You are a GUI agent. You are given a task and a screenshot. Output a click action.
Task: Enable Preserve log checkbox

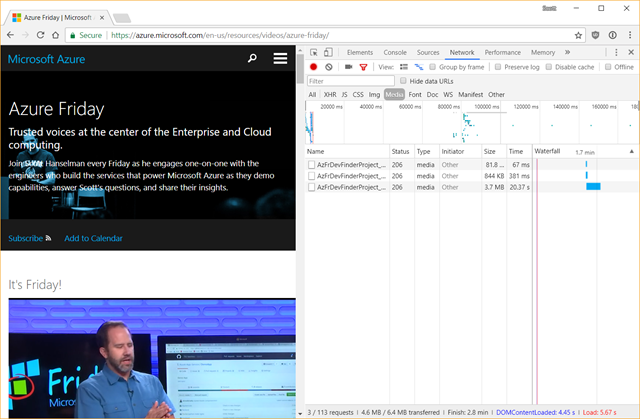498,67
